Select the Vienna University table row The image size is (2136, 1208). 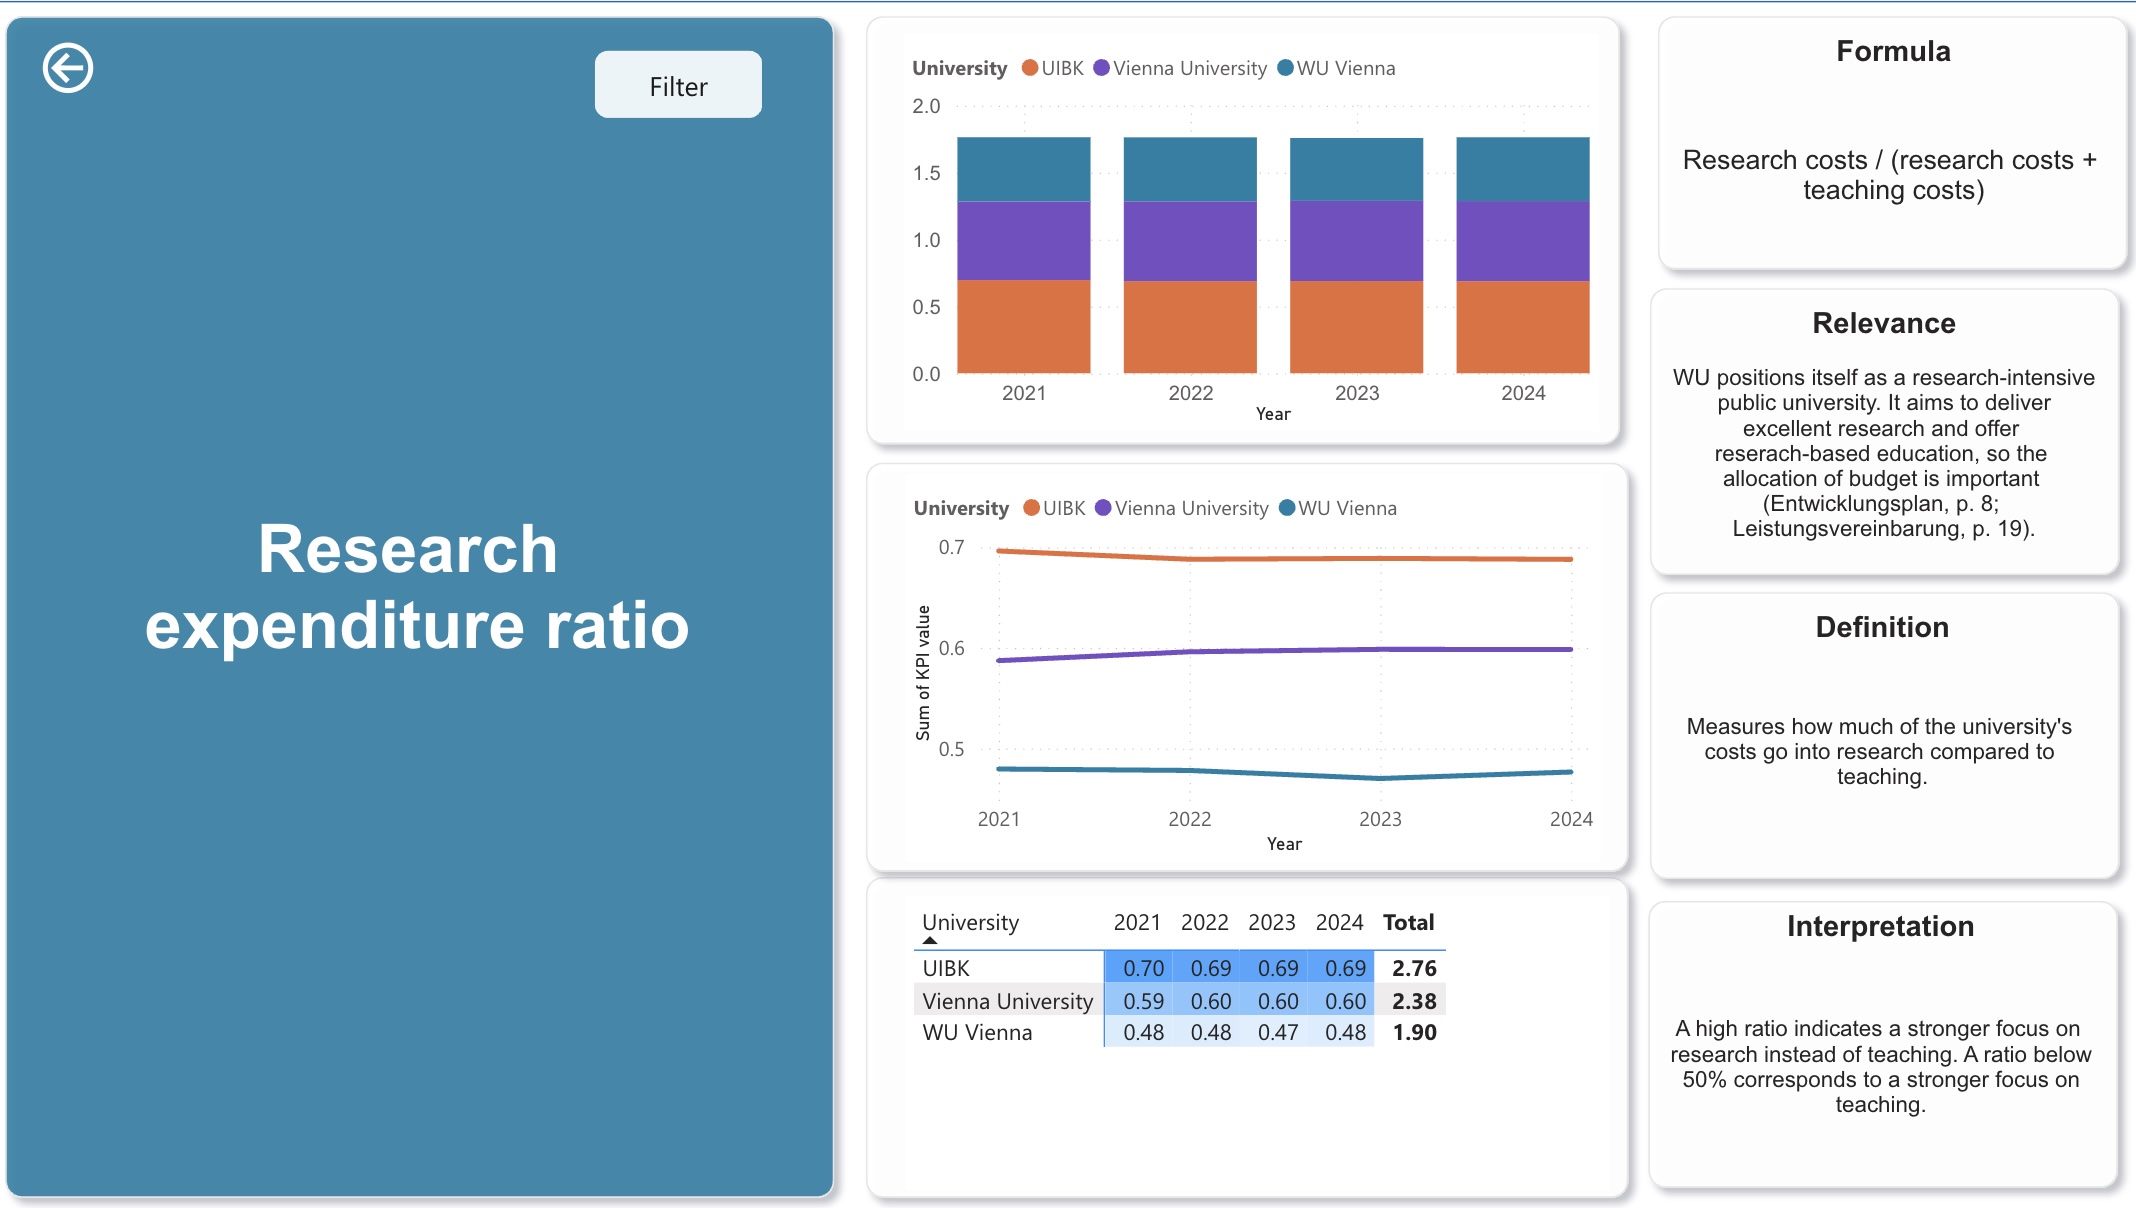click(x=1179, y=1000)
